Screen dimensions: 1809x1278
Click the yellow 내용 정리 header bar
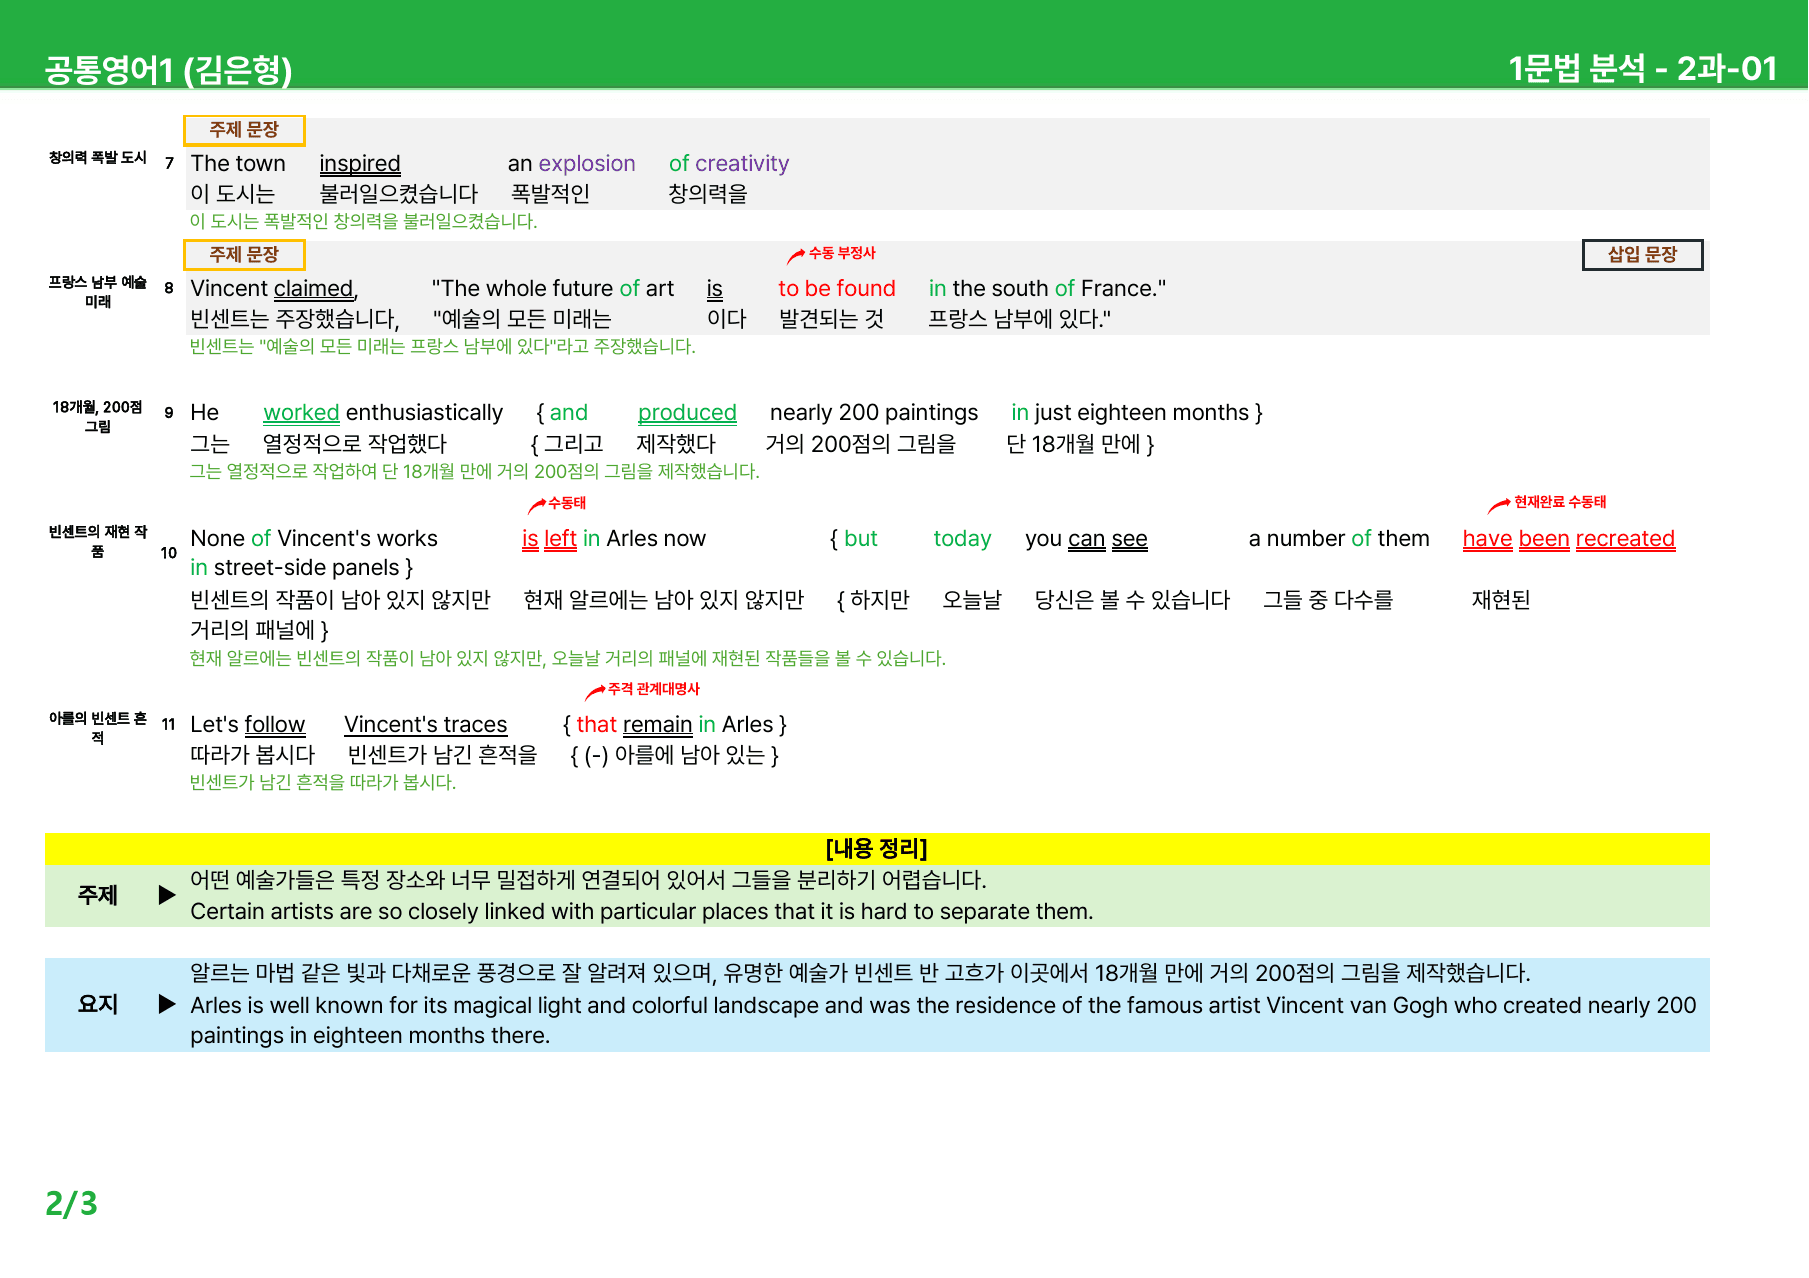(x=877, y=849)
